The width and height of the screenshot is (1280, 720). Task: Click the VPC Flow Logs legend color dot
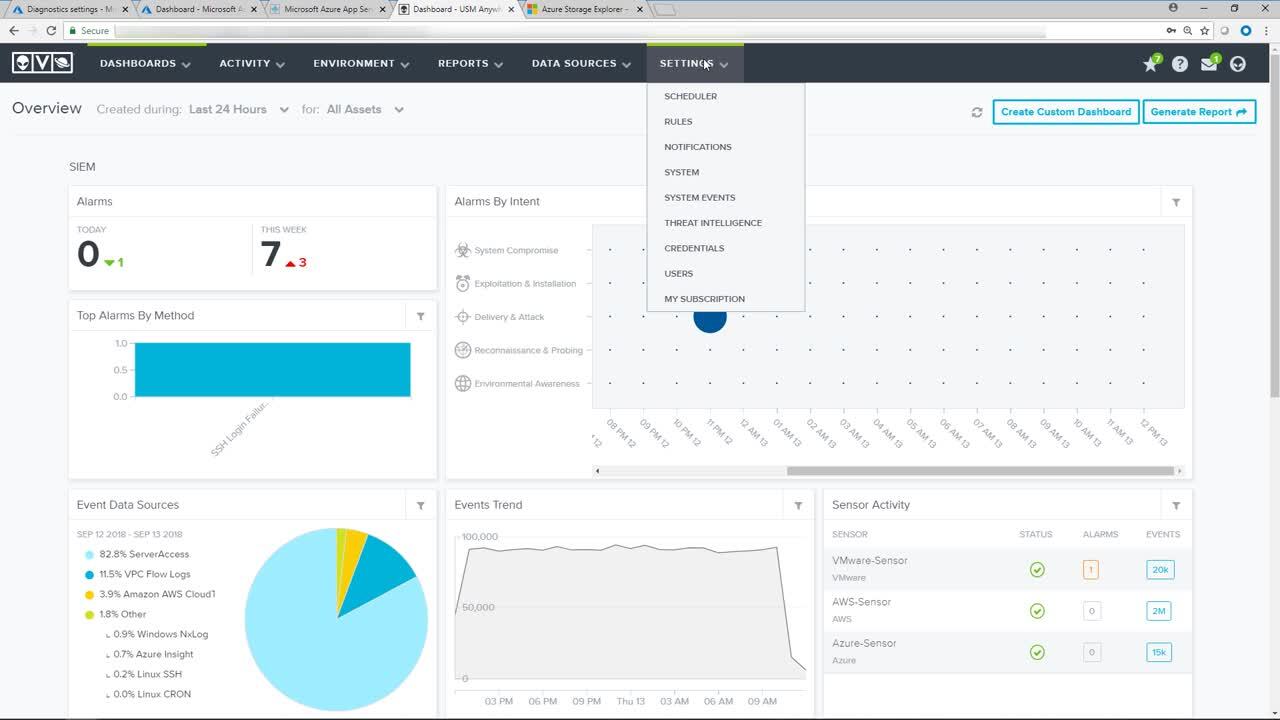[89, 574]
